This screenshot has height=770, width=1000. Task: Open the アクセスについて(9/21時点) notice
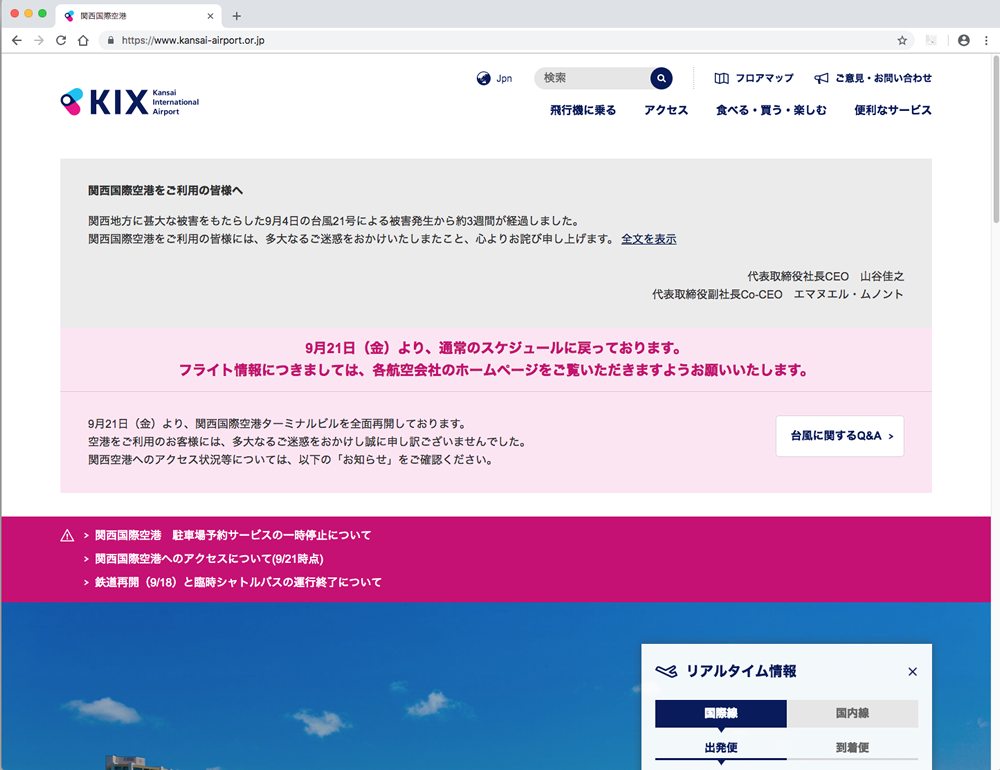tap(209, 559)
